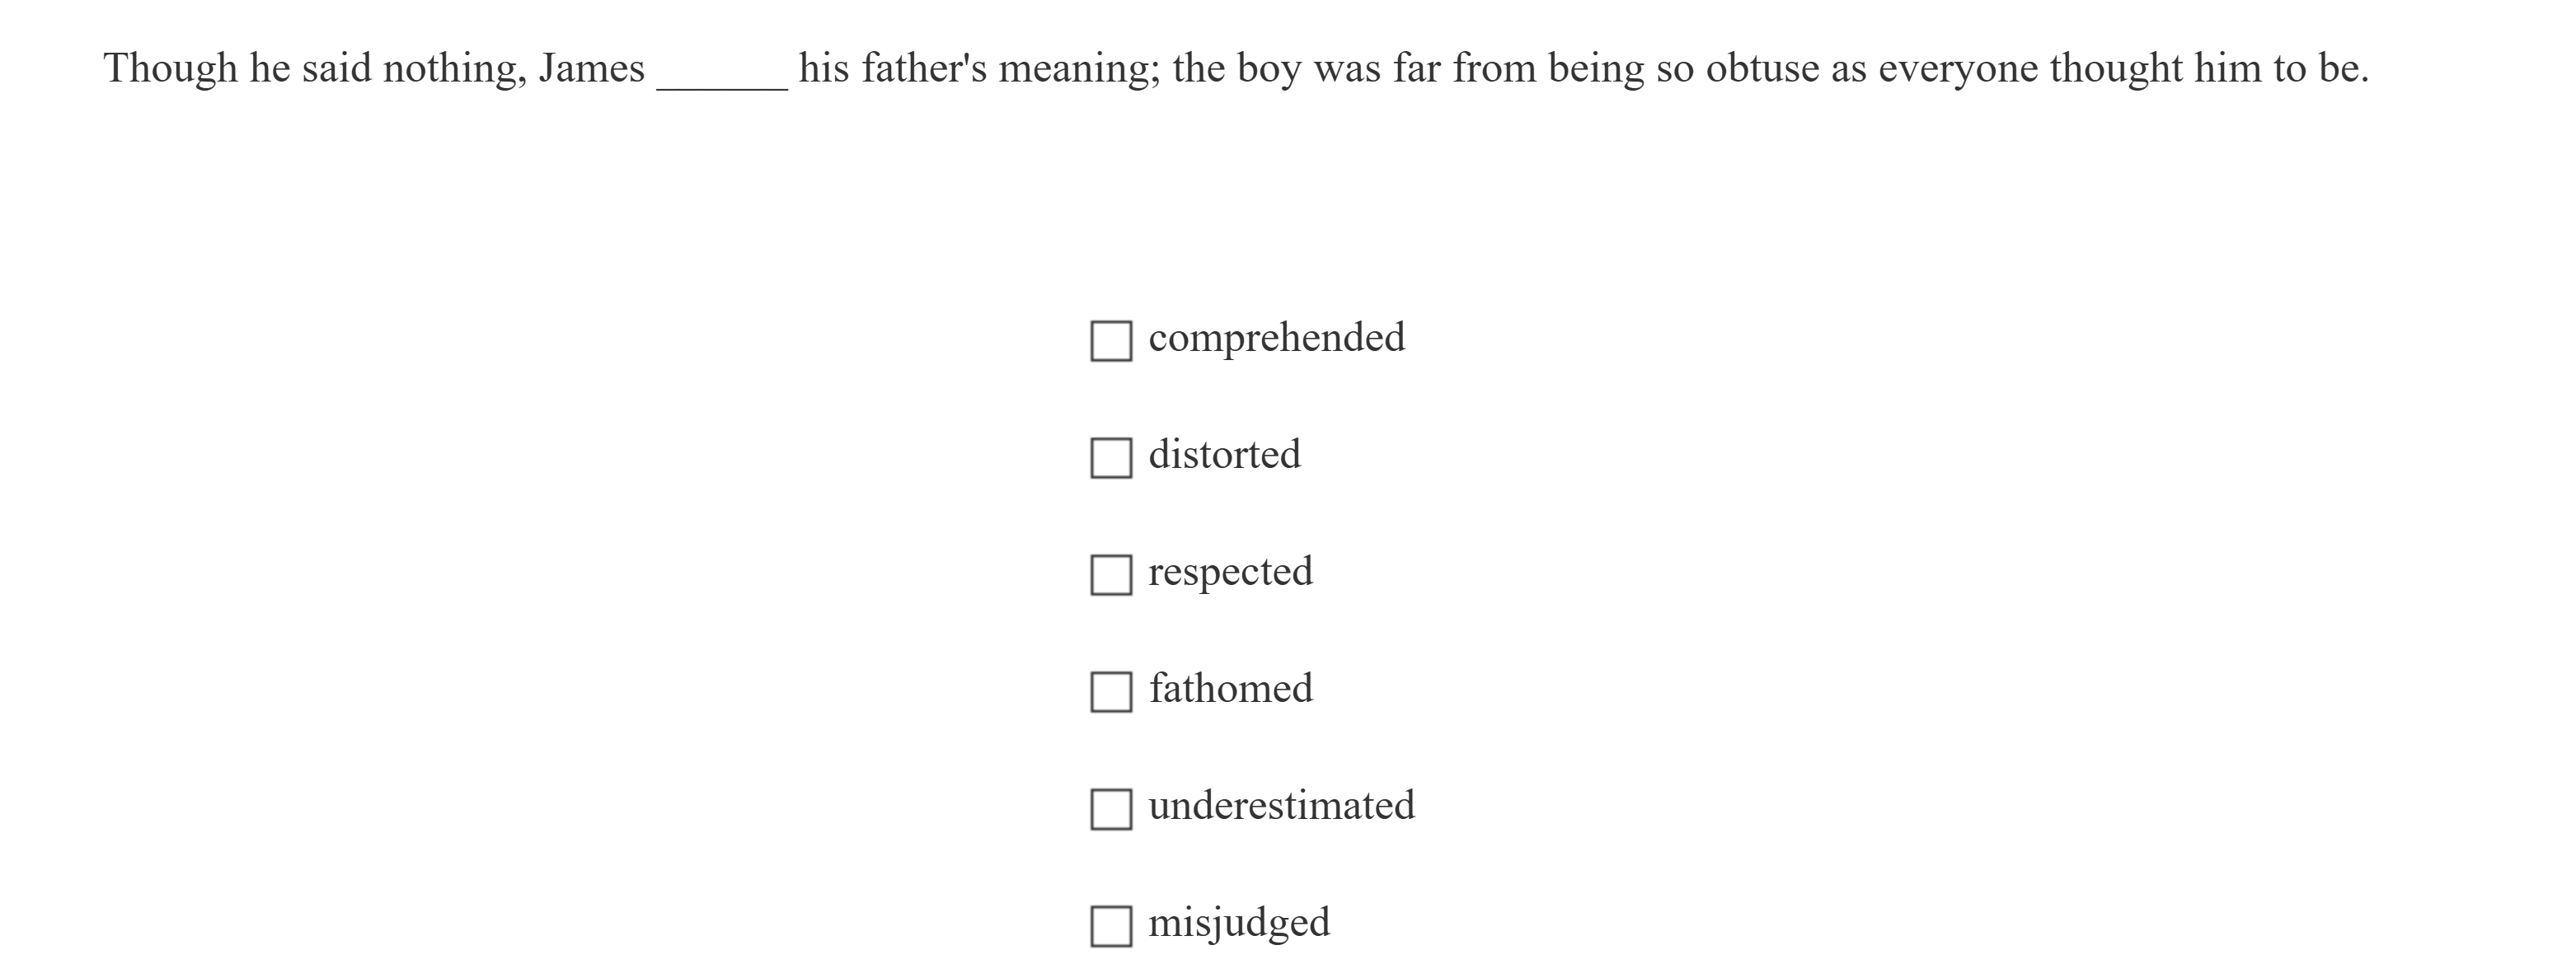Mark the 'underestimated' checkbox
Screen dimensions: 2576x978
click(1110, 809)
